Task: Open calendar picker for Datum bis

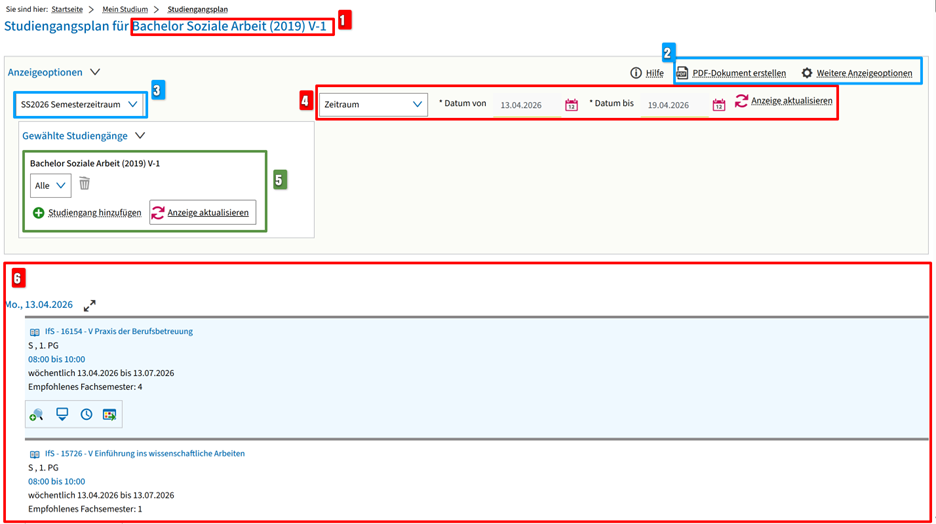Action: tap(718, 105)
